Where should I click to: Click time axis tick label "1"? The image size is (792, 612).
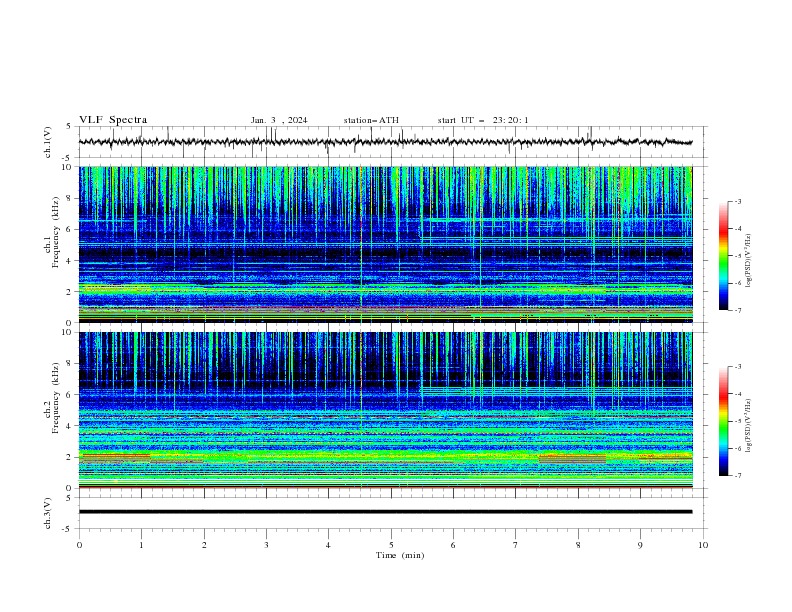pyautogui.click(x=141, y=545)
